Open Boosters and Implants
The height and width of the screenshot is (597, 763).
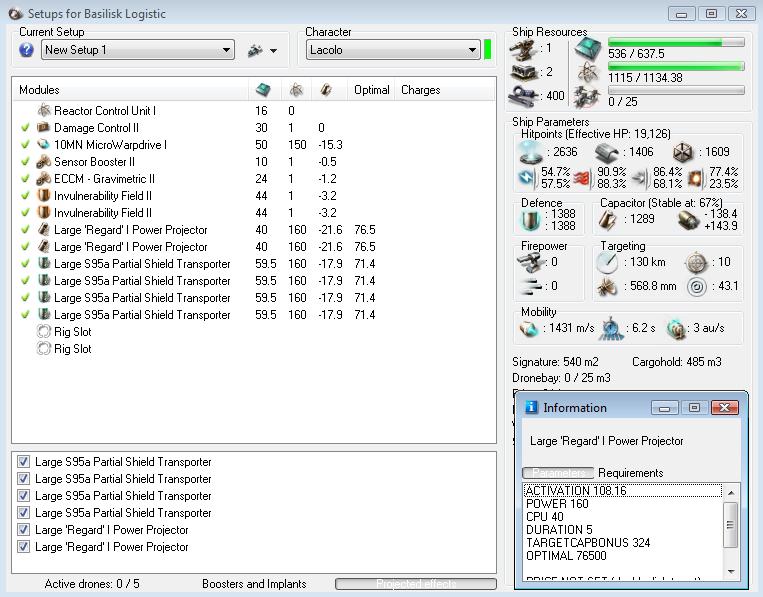coord(254,584)
